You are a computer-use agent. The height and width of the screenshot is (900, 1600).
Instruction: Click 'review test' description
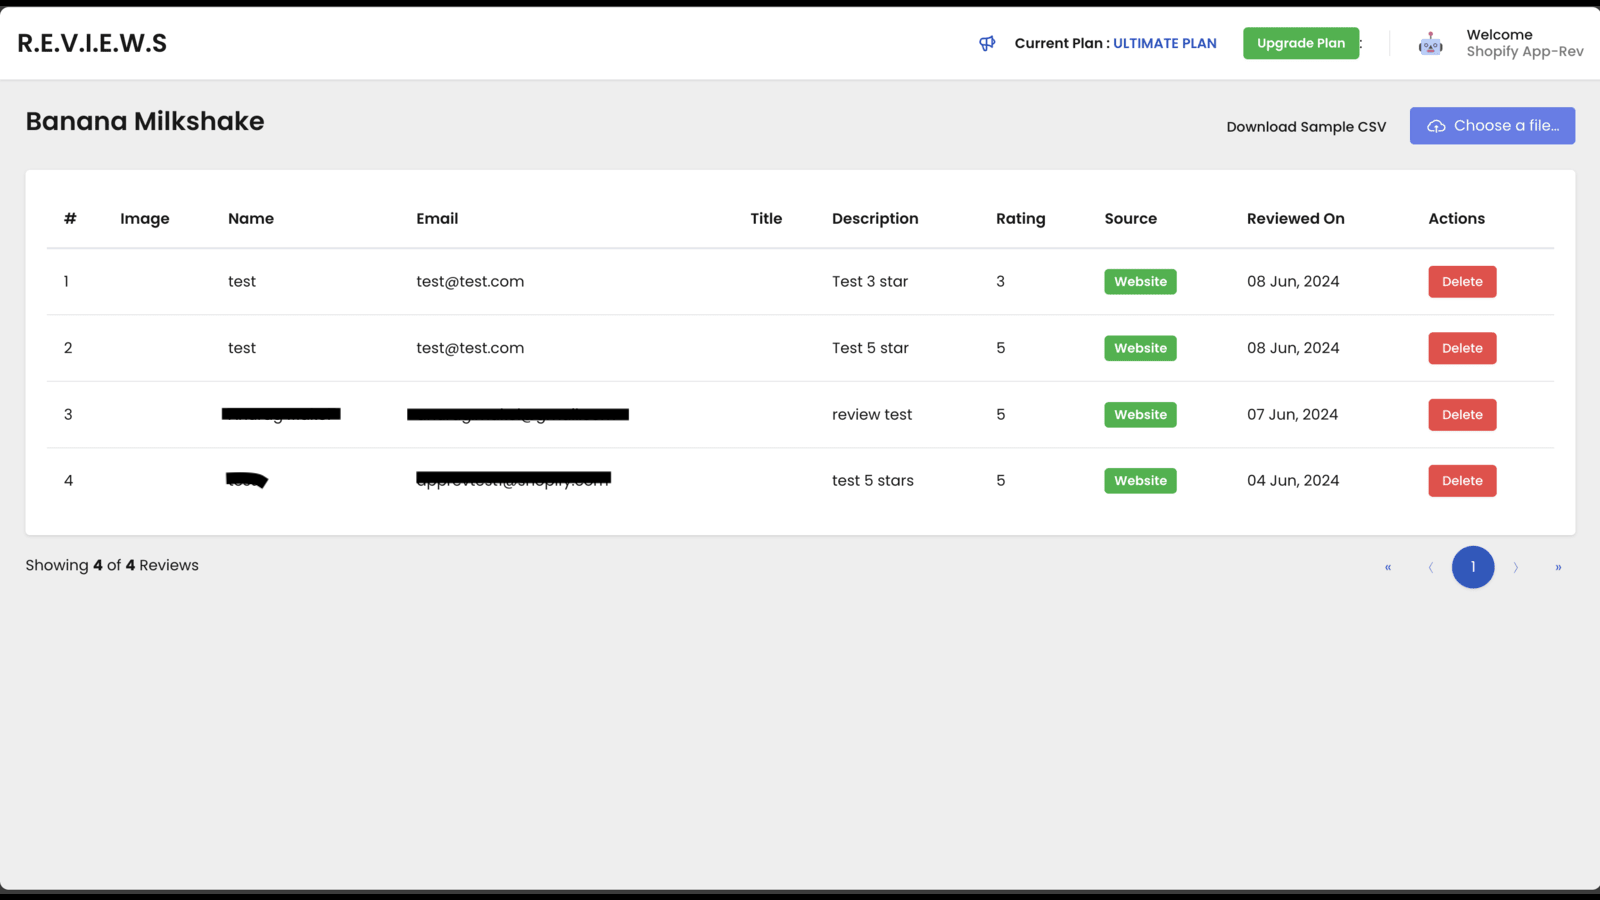pos(872,415)
